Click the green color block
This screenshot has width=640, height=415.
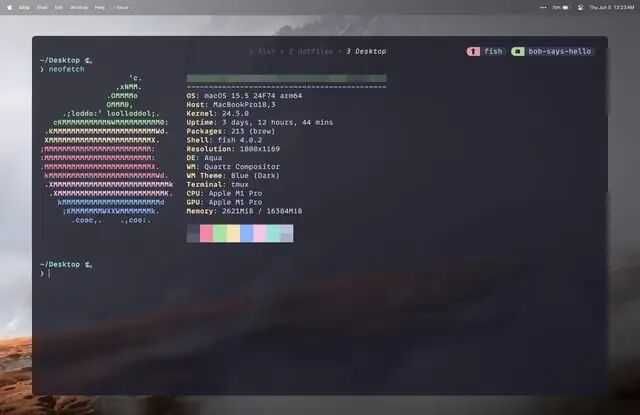220,233
